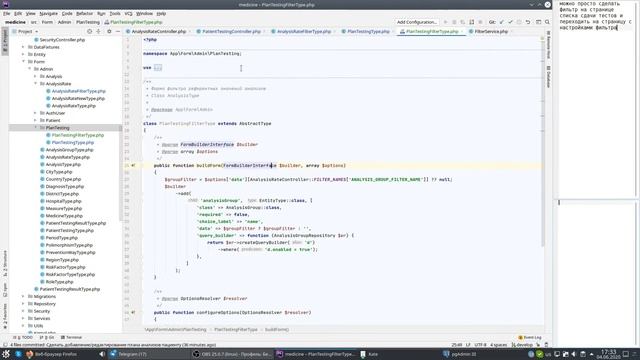Switch to PlanTestingType.php editor tab
The image size is (640, 360).
pos(368,31)
